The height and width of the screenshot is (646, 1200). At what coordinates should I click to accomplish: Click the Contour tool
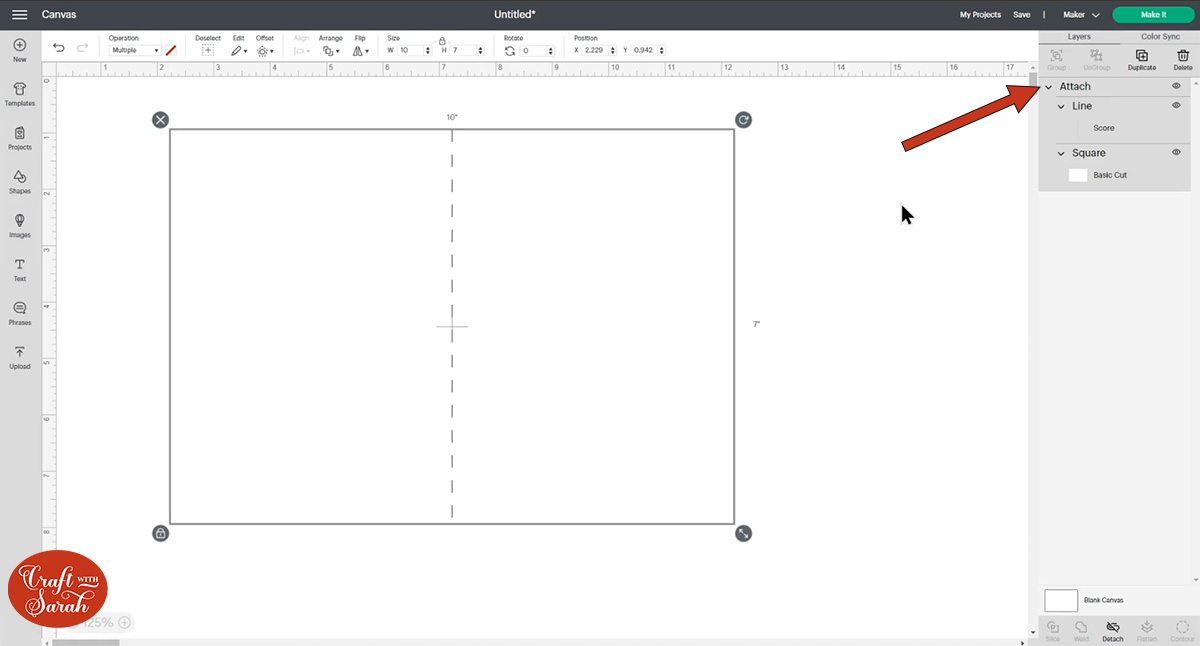coord(1181,630)
